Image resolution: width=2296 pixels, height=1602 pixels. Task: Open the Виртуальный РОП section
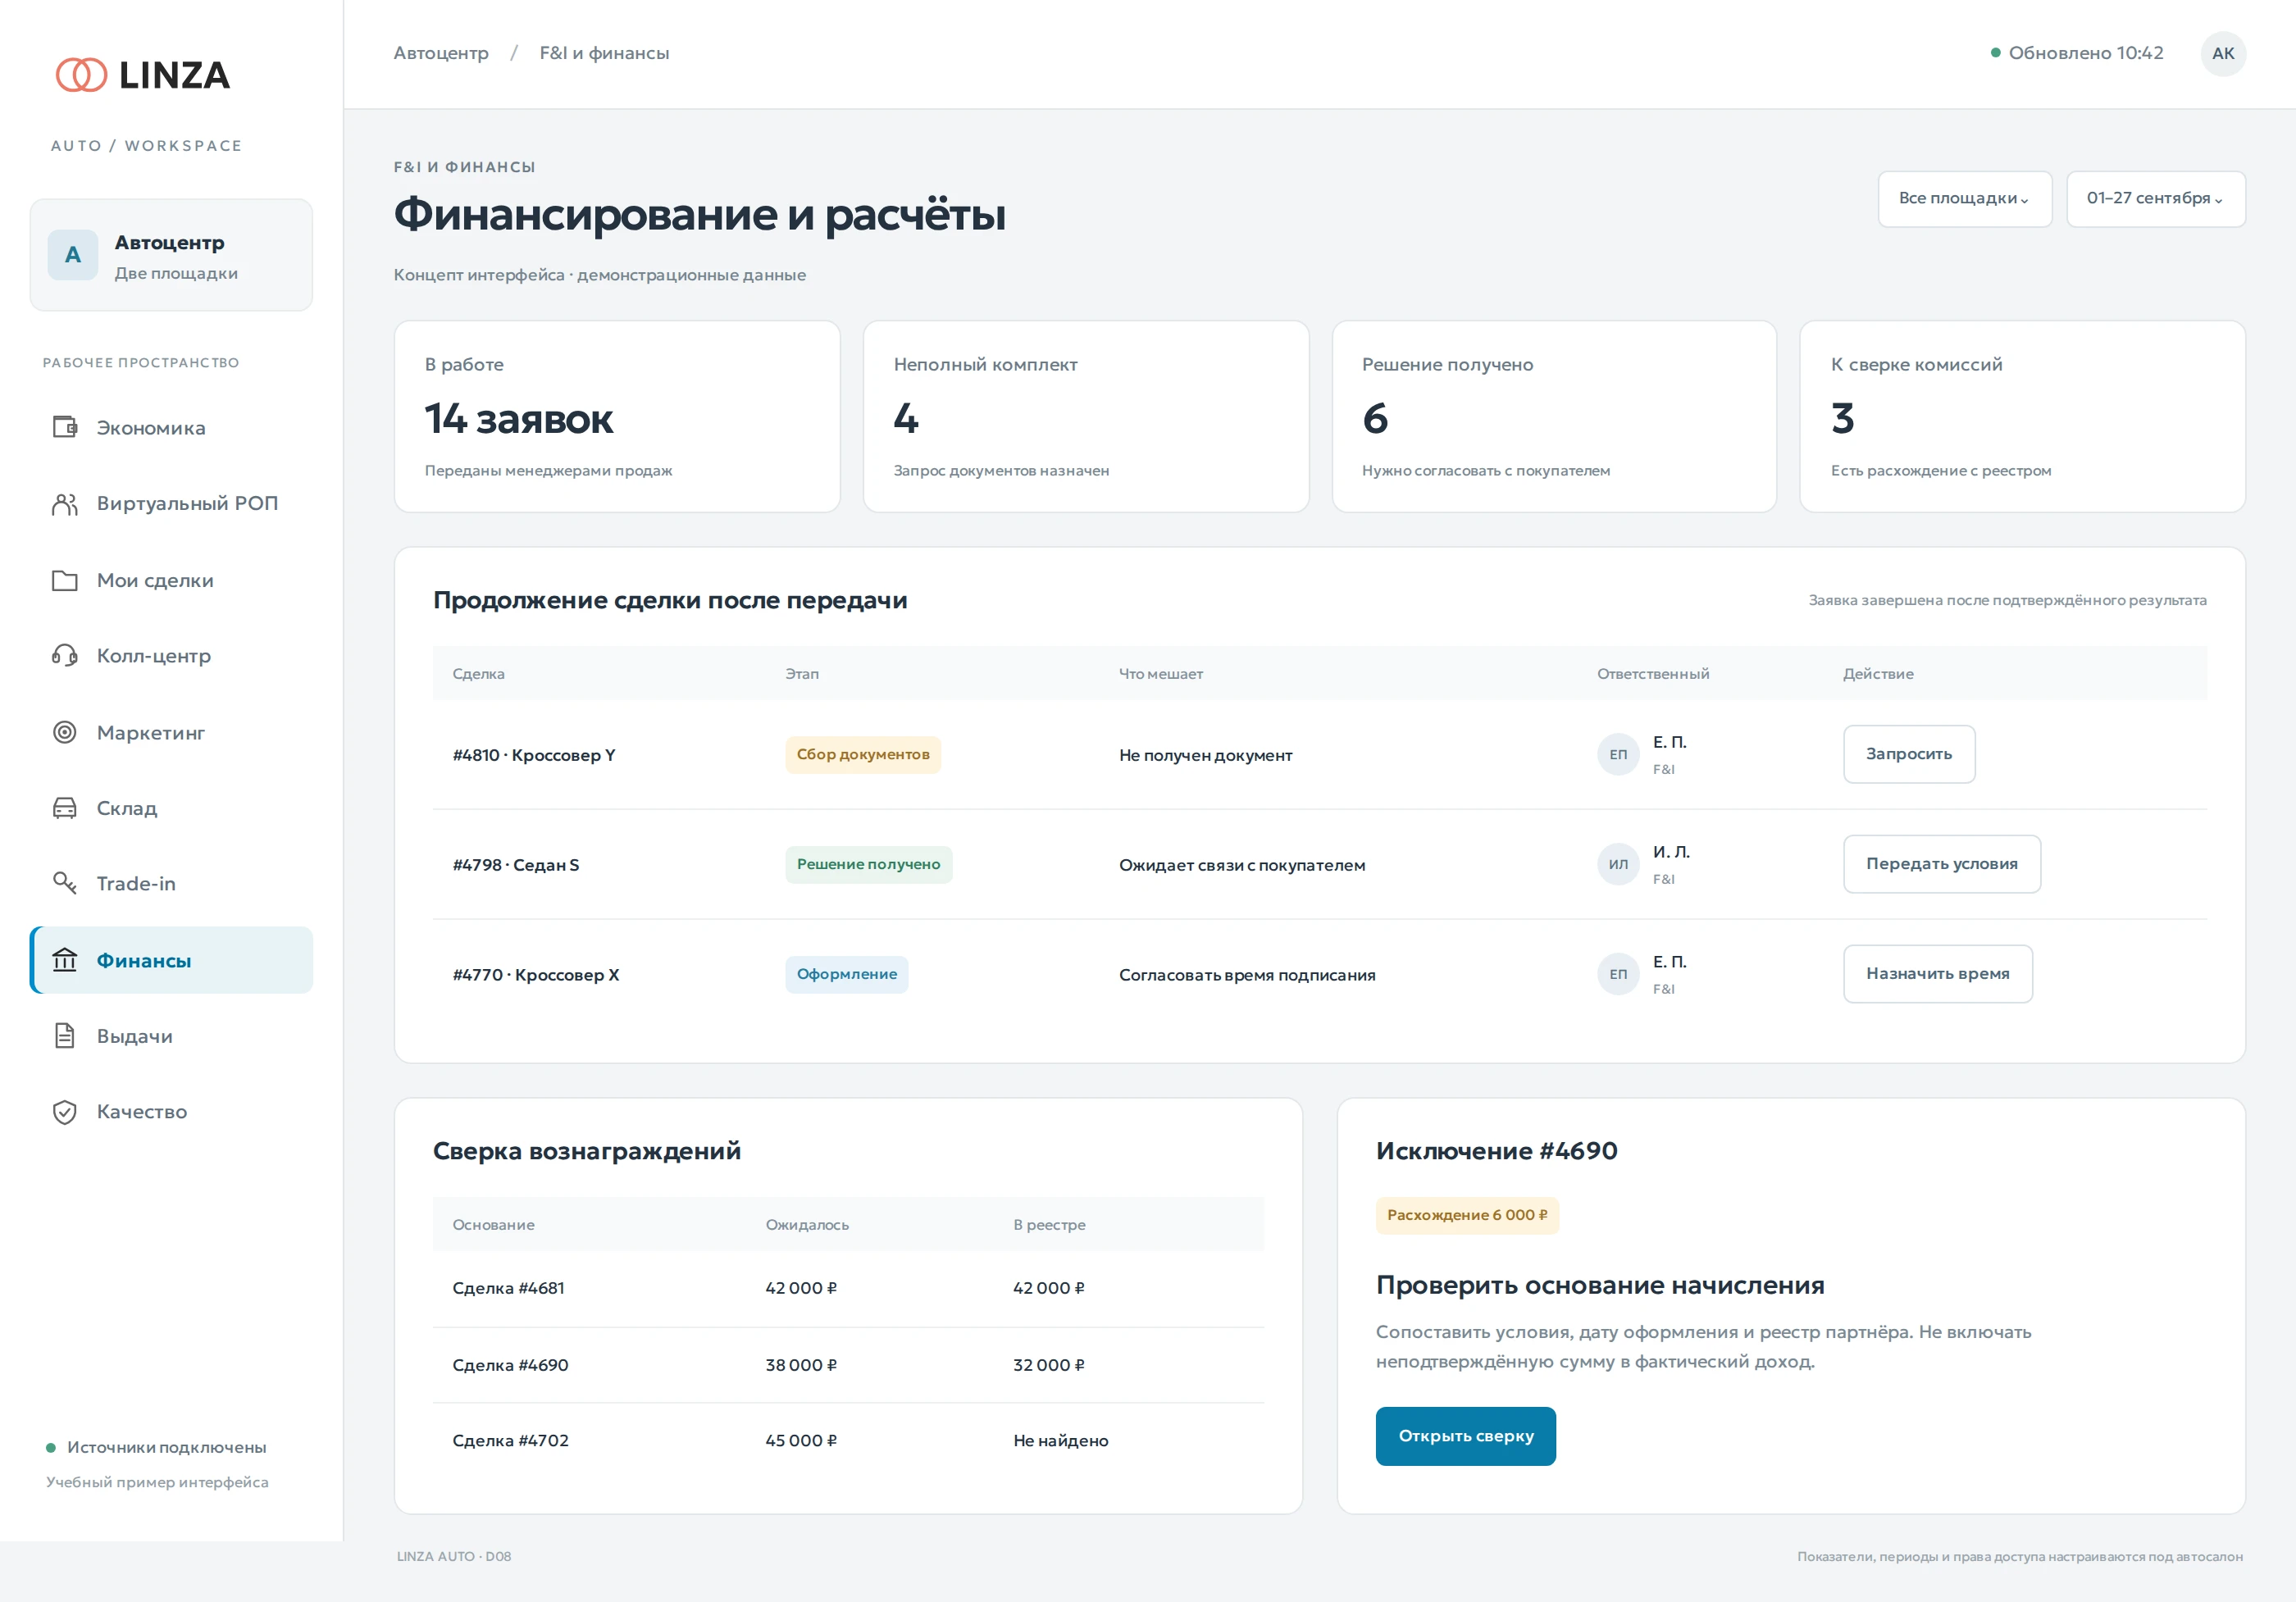(x=171, y=504)
